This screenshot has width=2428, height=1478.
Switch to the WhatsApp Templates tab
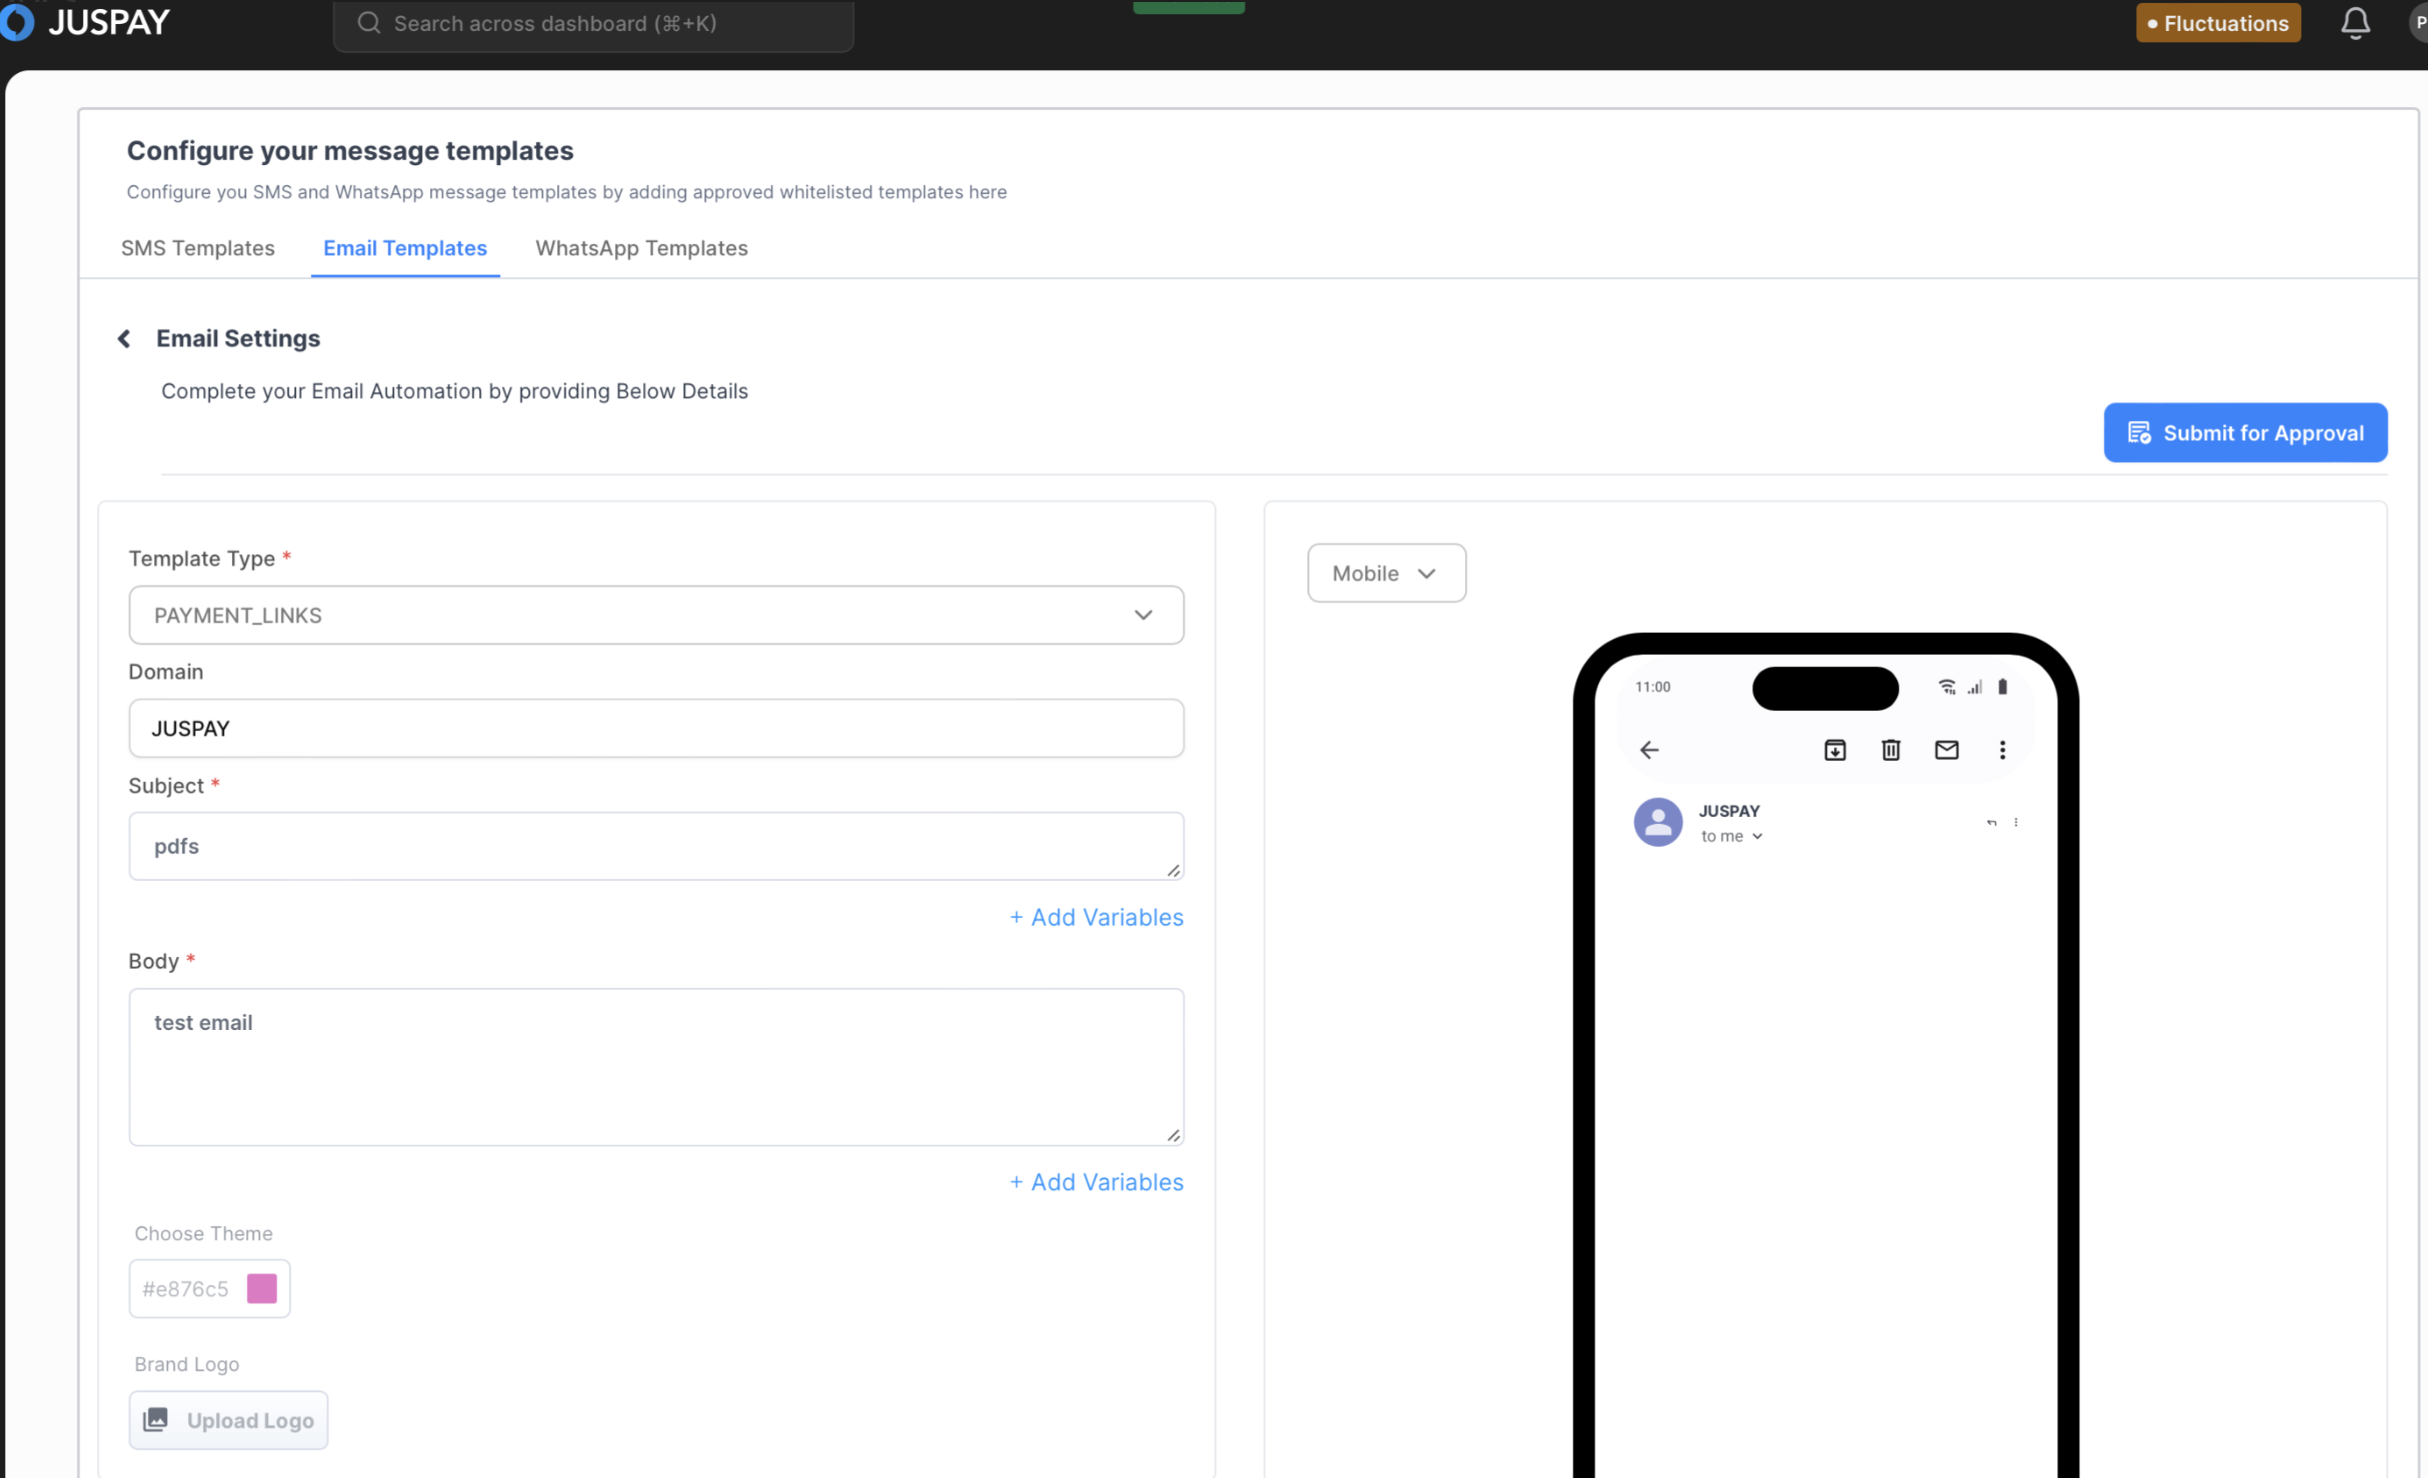[641, 248]
